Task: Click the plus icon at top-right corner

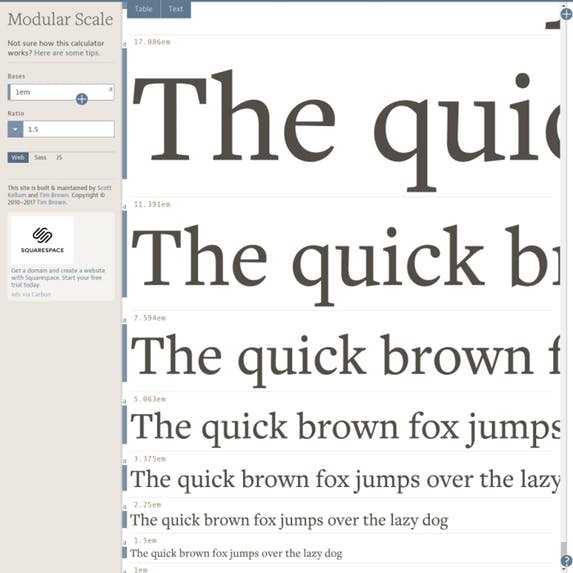Action: point(566,14)
